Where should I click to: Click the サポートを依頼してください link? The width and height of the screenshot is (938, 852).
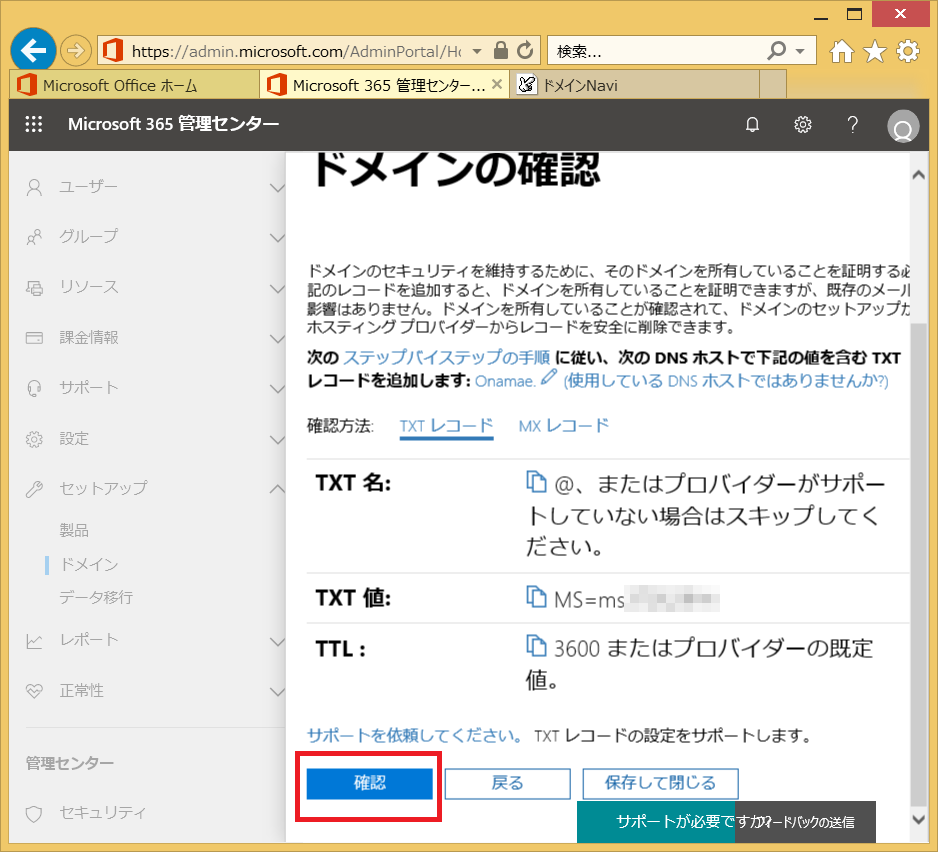tap(415, 735)
